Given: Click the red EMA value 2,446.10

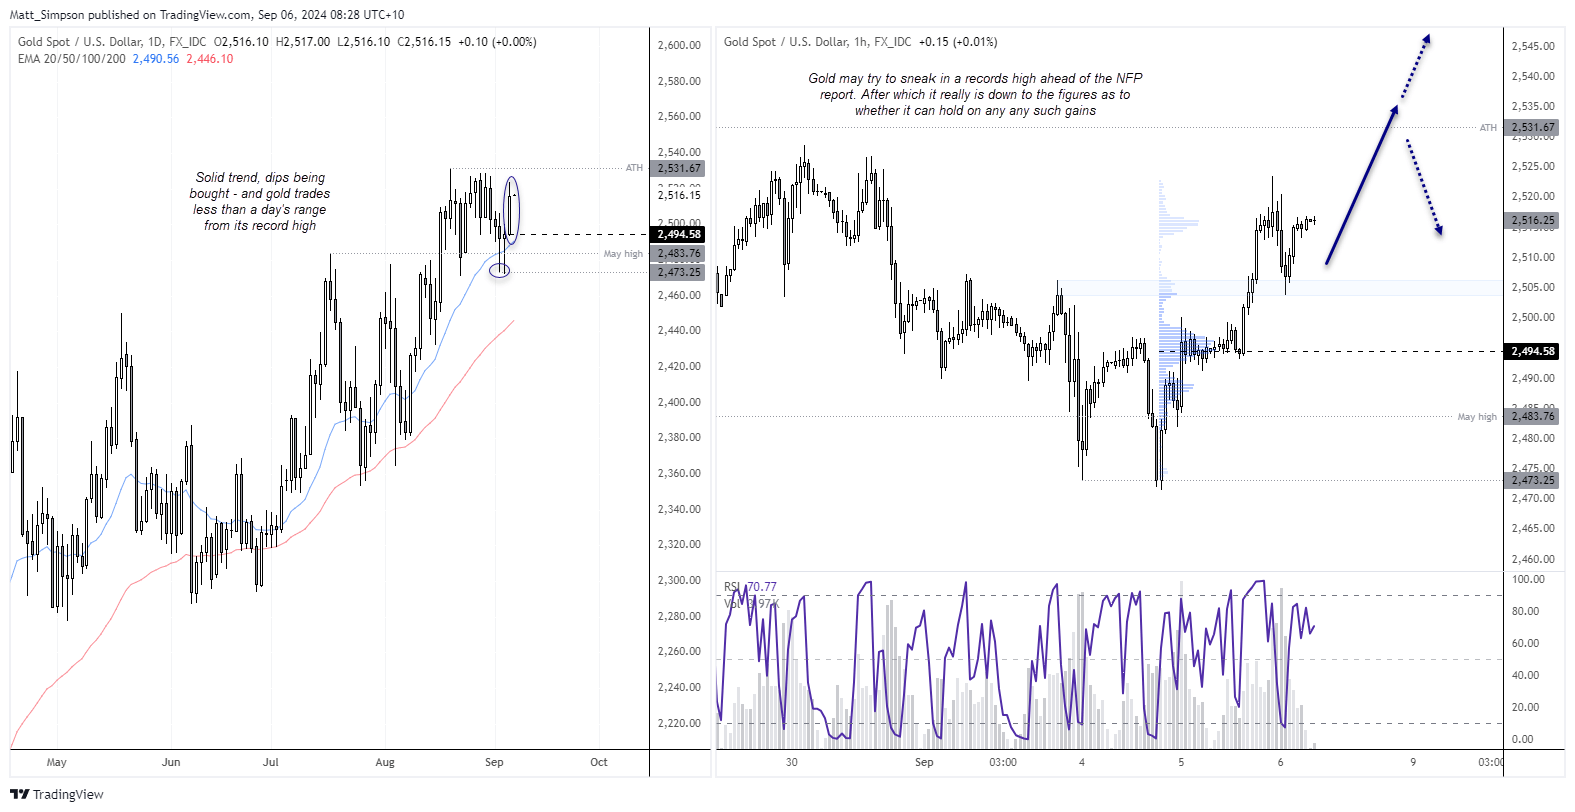Looking at the screenshot, I should click(210, 59).
